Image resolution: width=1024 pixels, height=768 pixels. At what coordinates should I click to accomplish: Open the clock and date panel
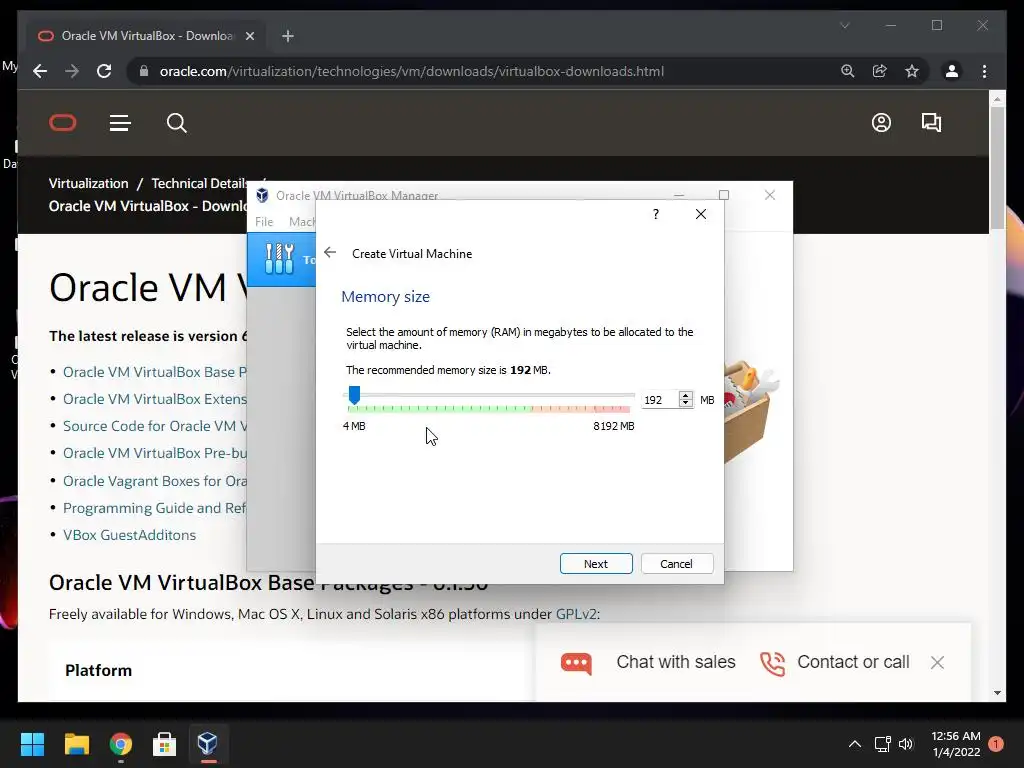tap(955, 744)
